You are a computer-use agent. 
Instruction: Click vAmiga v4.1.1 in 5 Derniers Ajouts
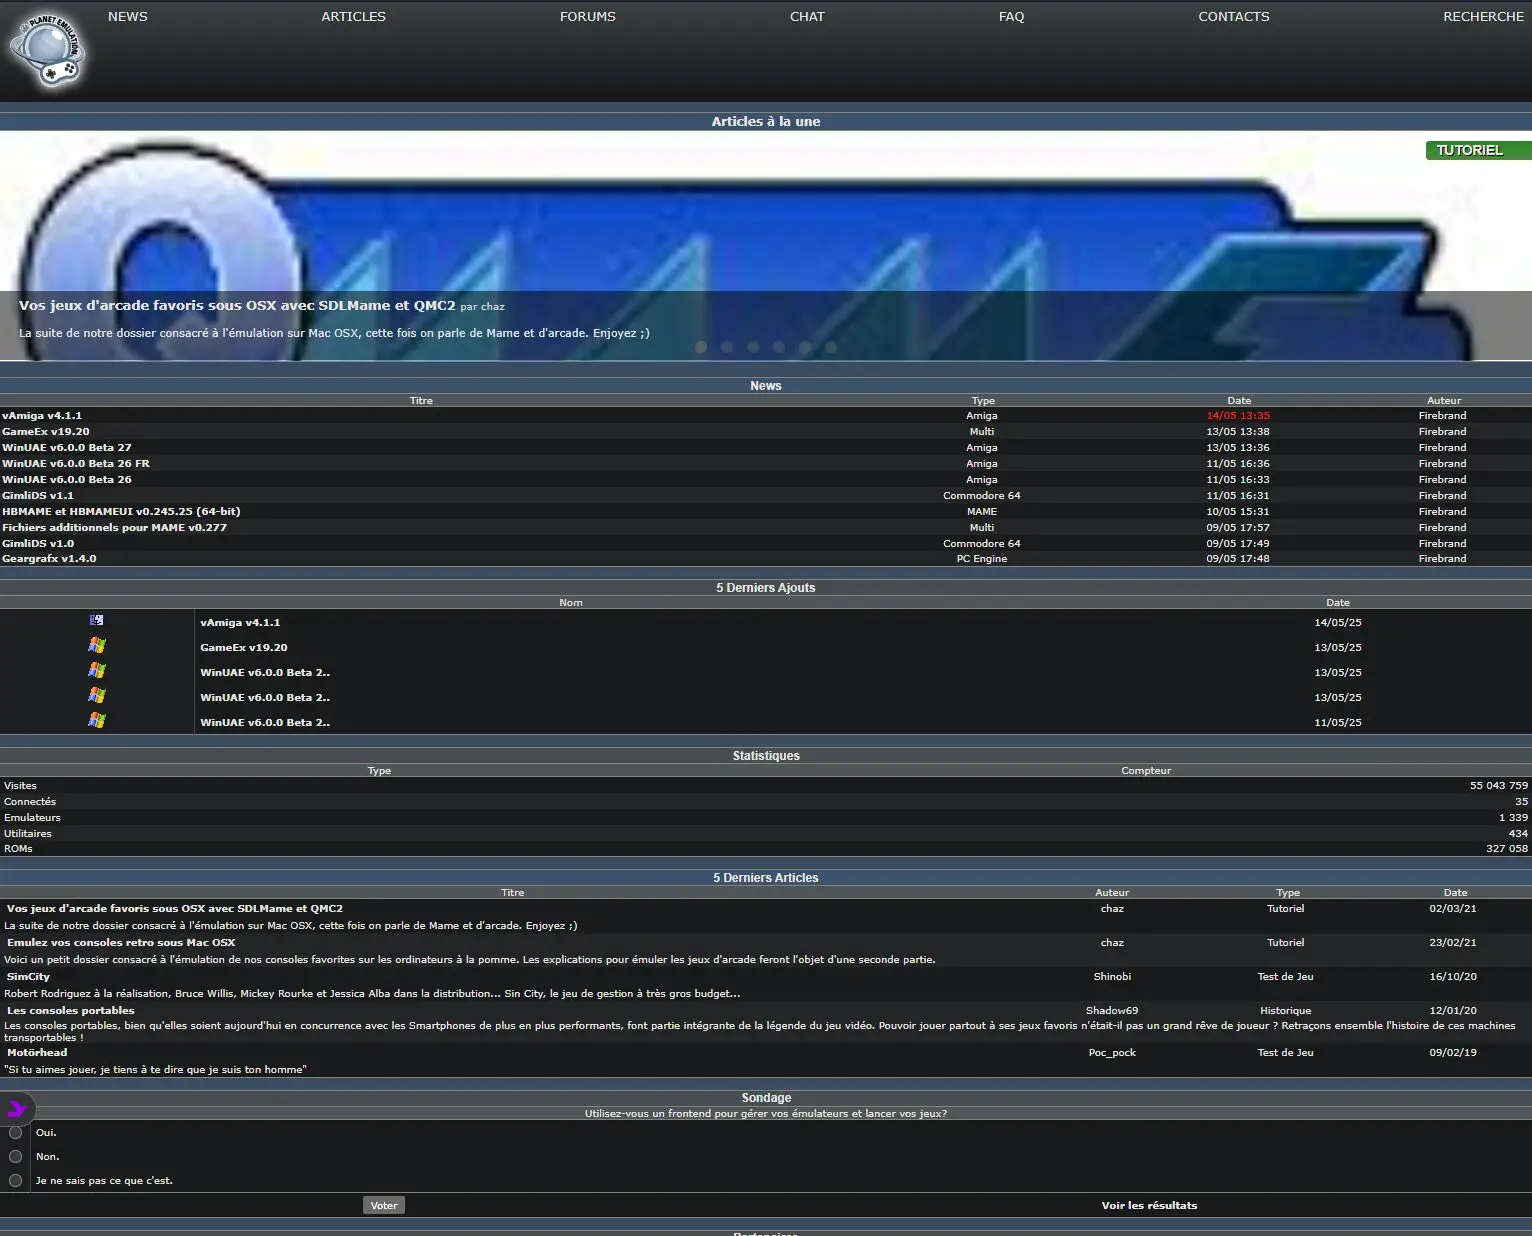pyautogui.click(x=240, y=622)
